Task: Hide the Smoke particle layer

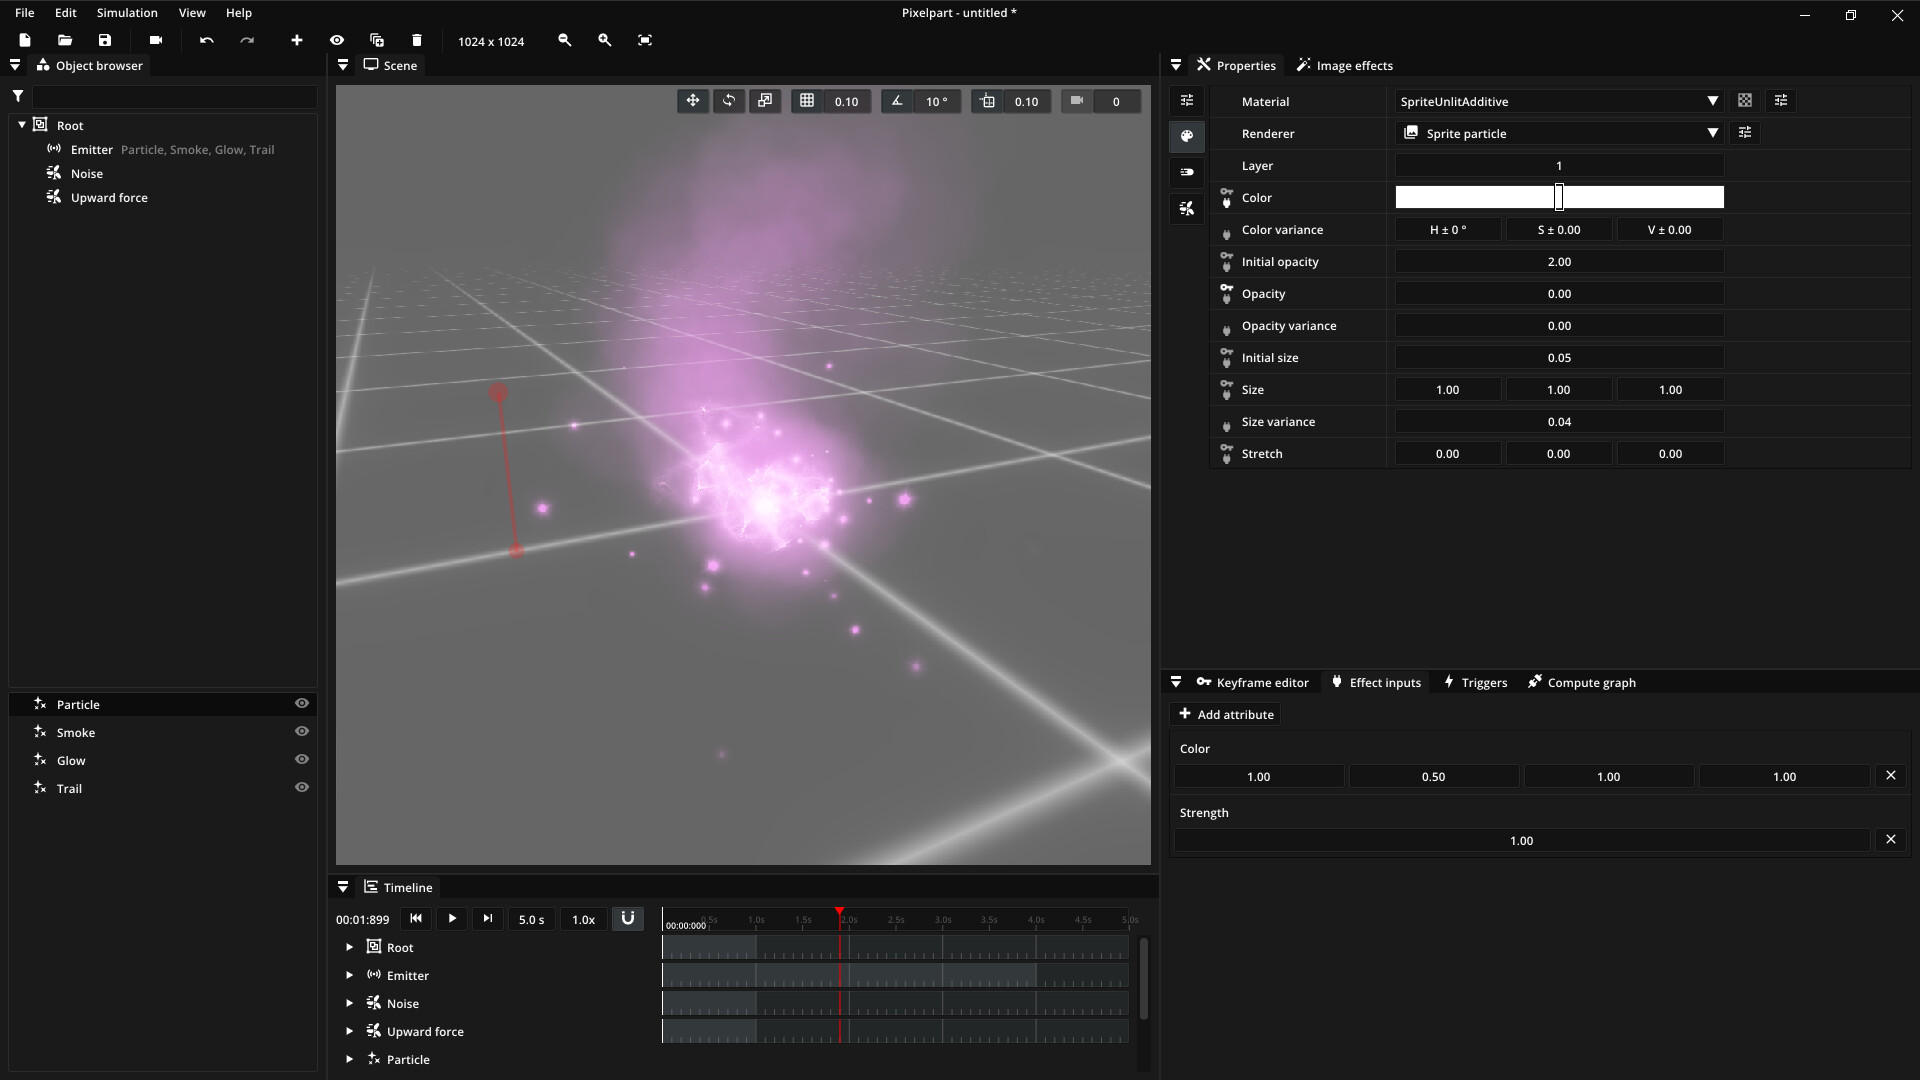Action: click(301, 731)
